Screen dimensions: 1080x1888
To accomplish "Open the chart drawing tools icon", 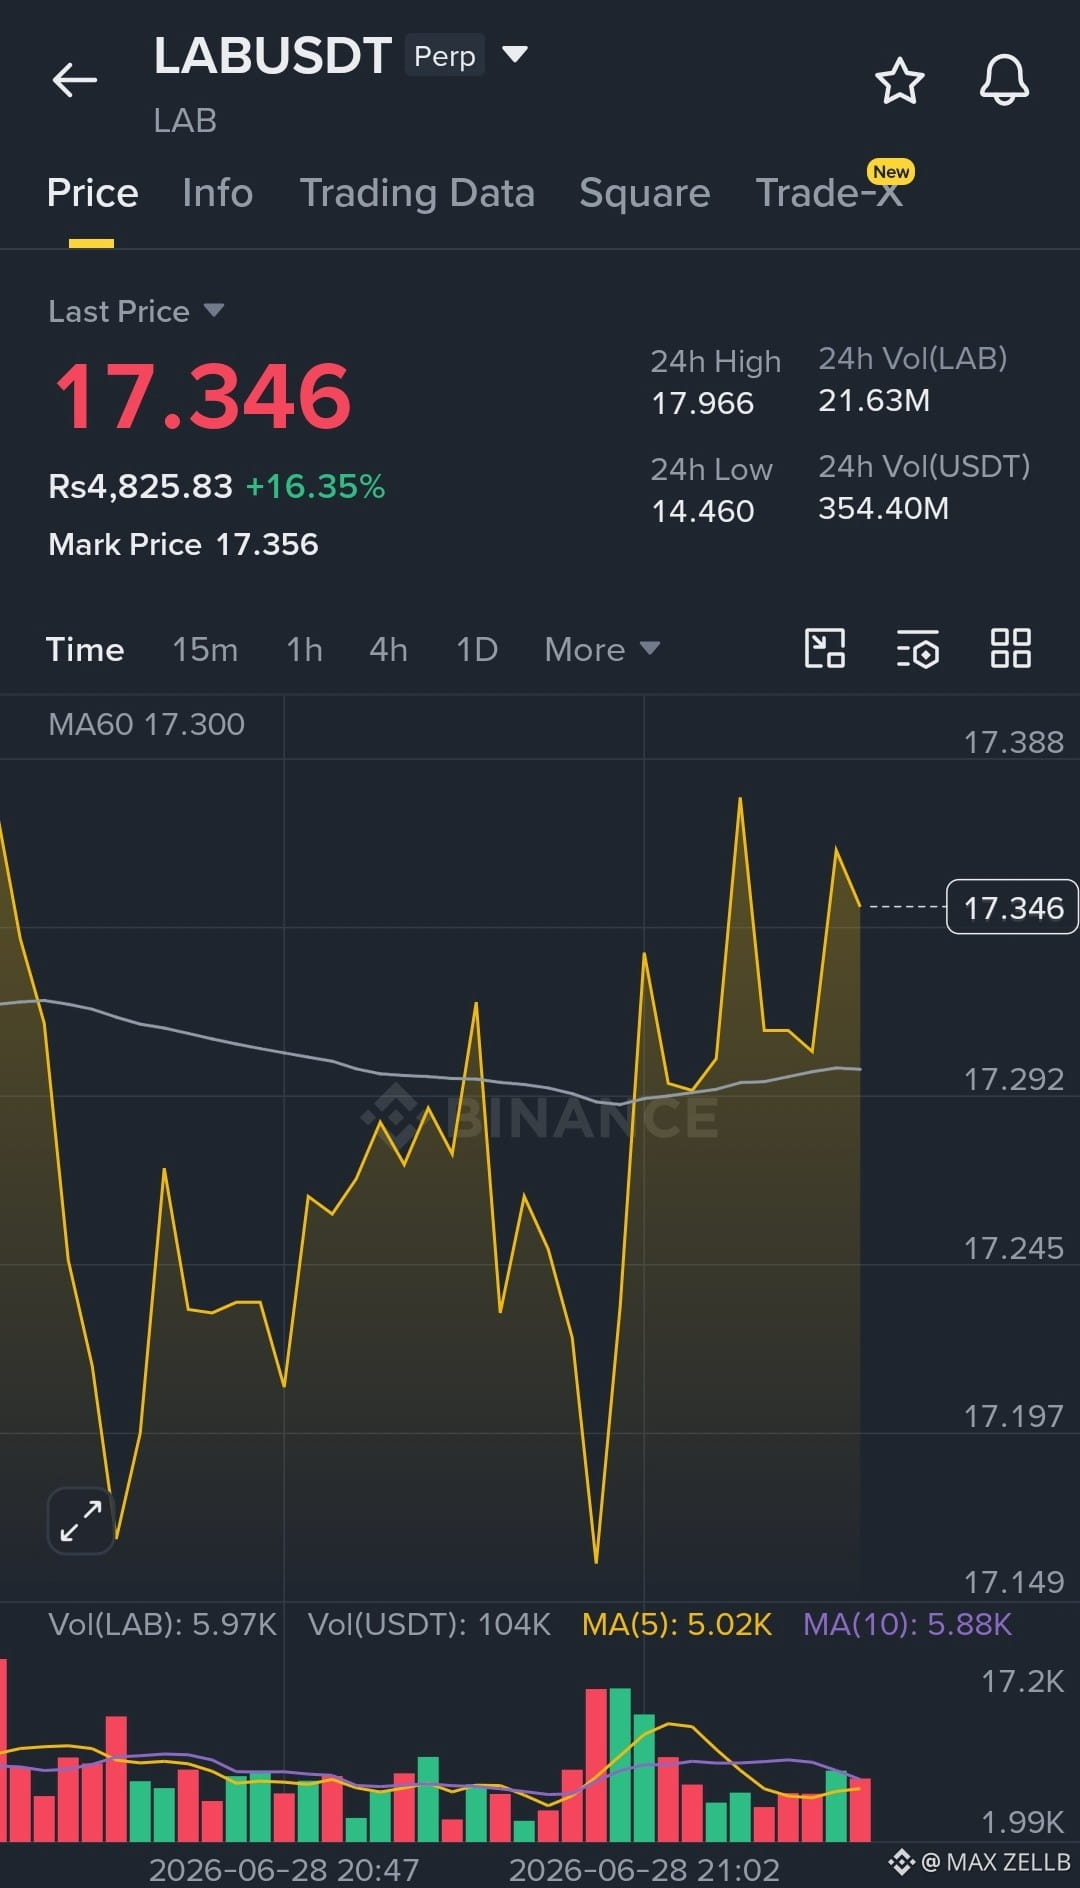I will (825, 648).
